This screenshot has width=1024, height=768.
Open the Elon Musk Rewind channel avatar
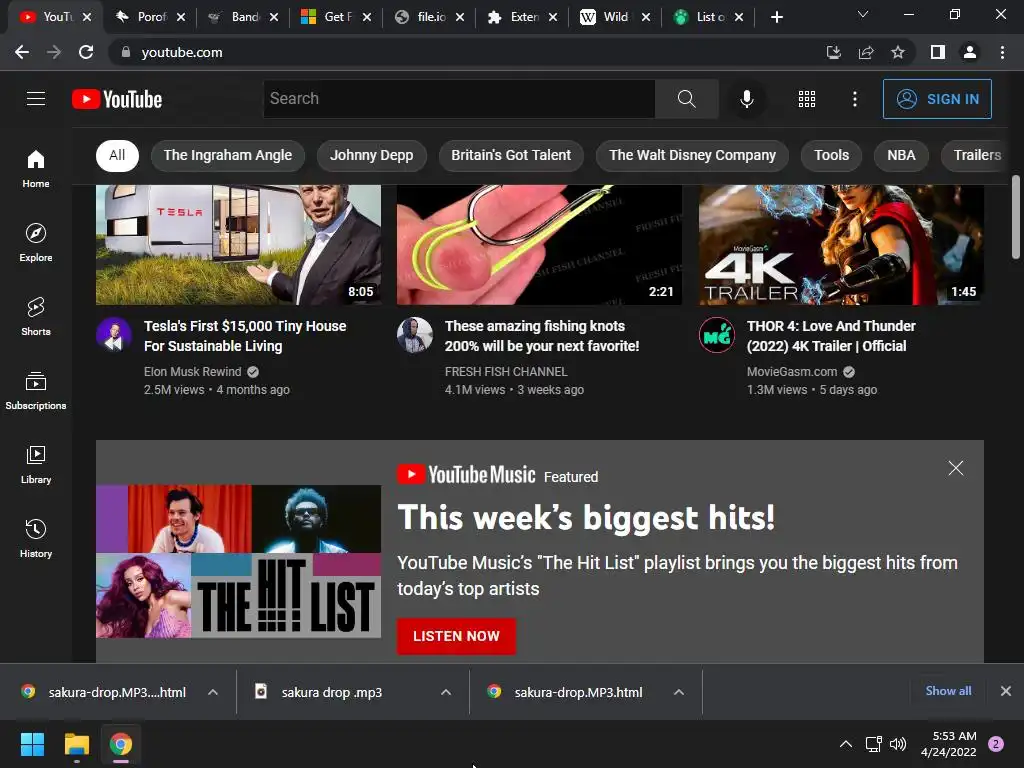coord(114,335)
